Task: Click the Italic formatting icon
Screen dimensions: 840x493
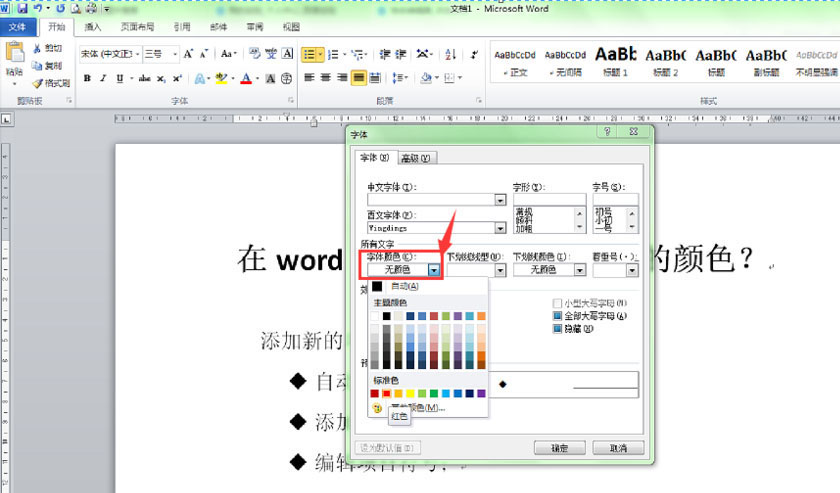Action: 103,78
